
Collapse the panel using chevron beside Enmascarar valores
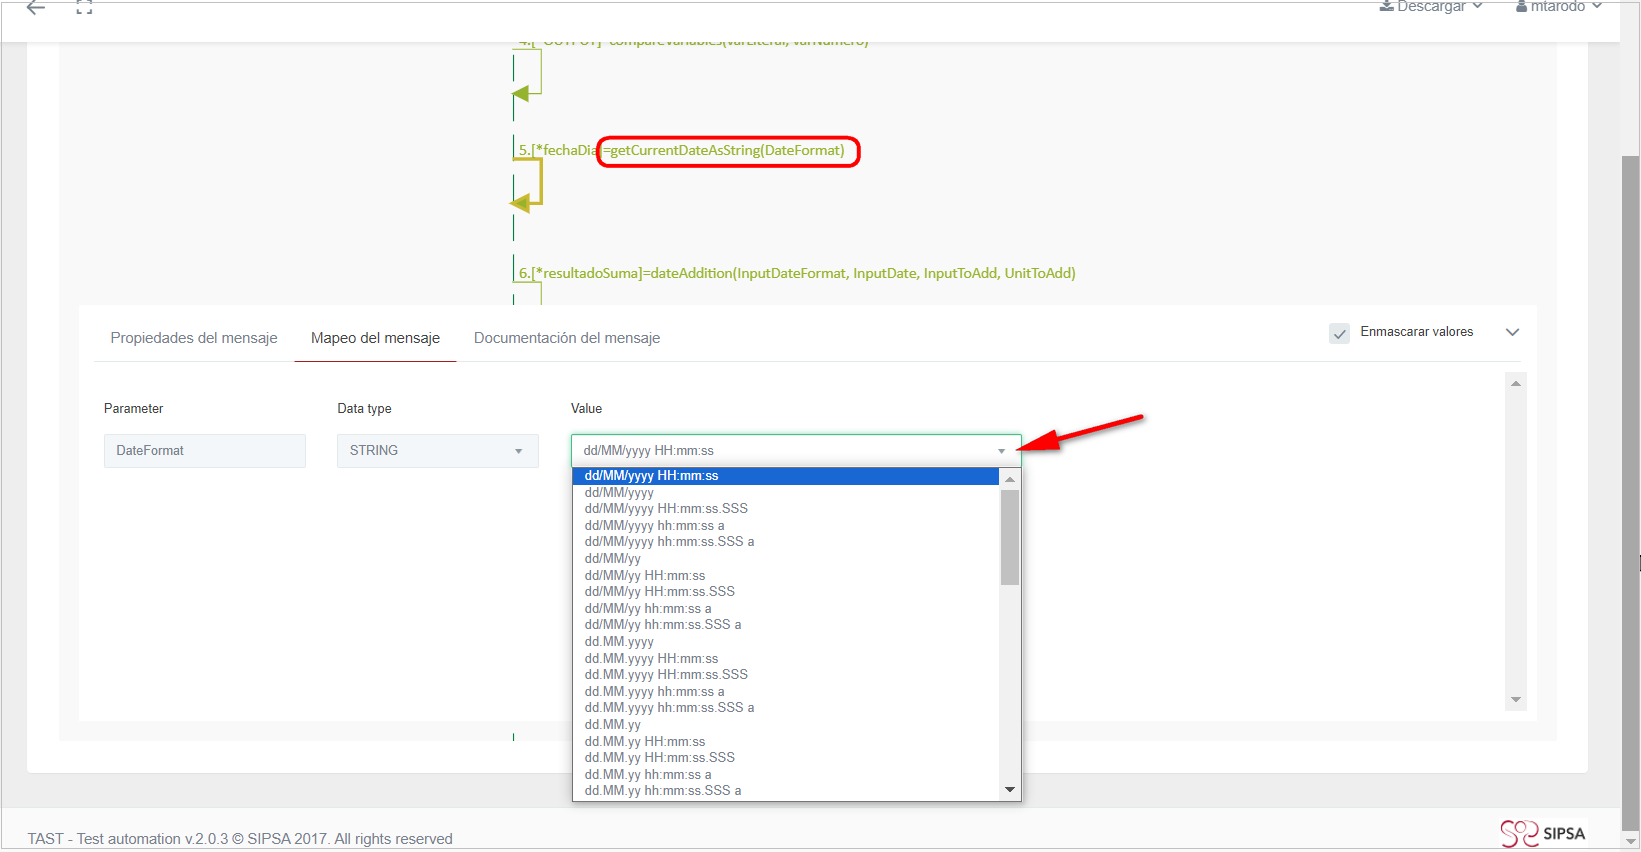1512,332
